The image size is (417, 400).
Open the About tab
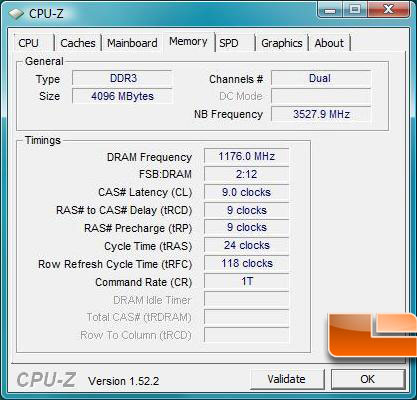point(329,43)
